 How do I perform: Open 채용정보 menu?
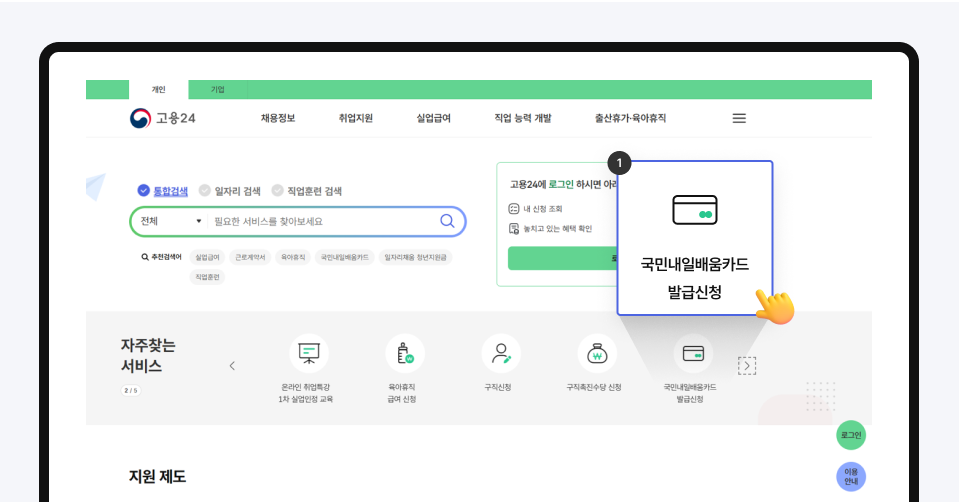point(278,118)
